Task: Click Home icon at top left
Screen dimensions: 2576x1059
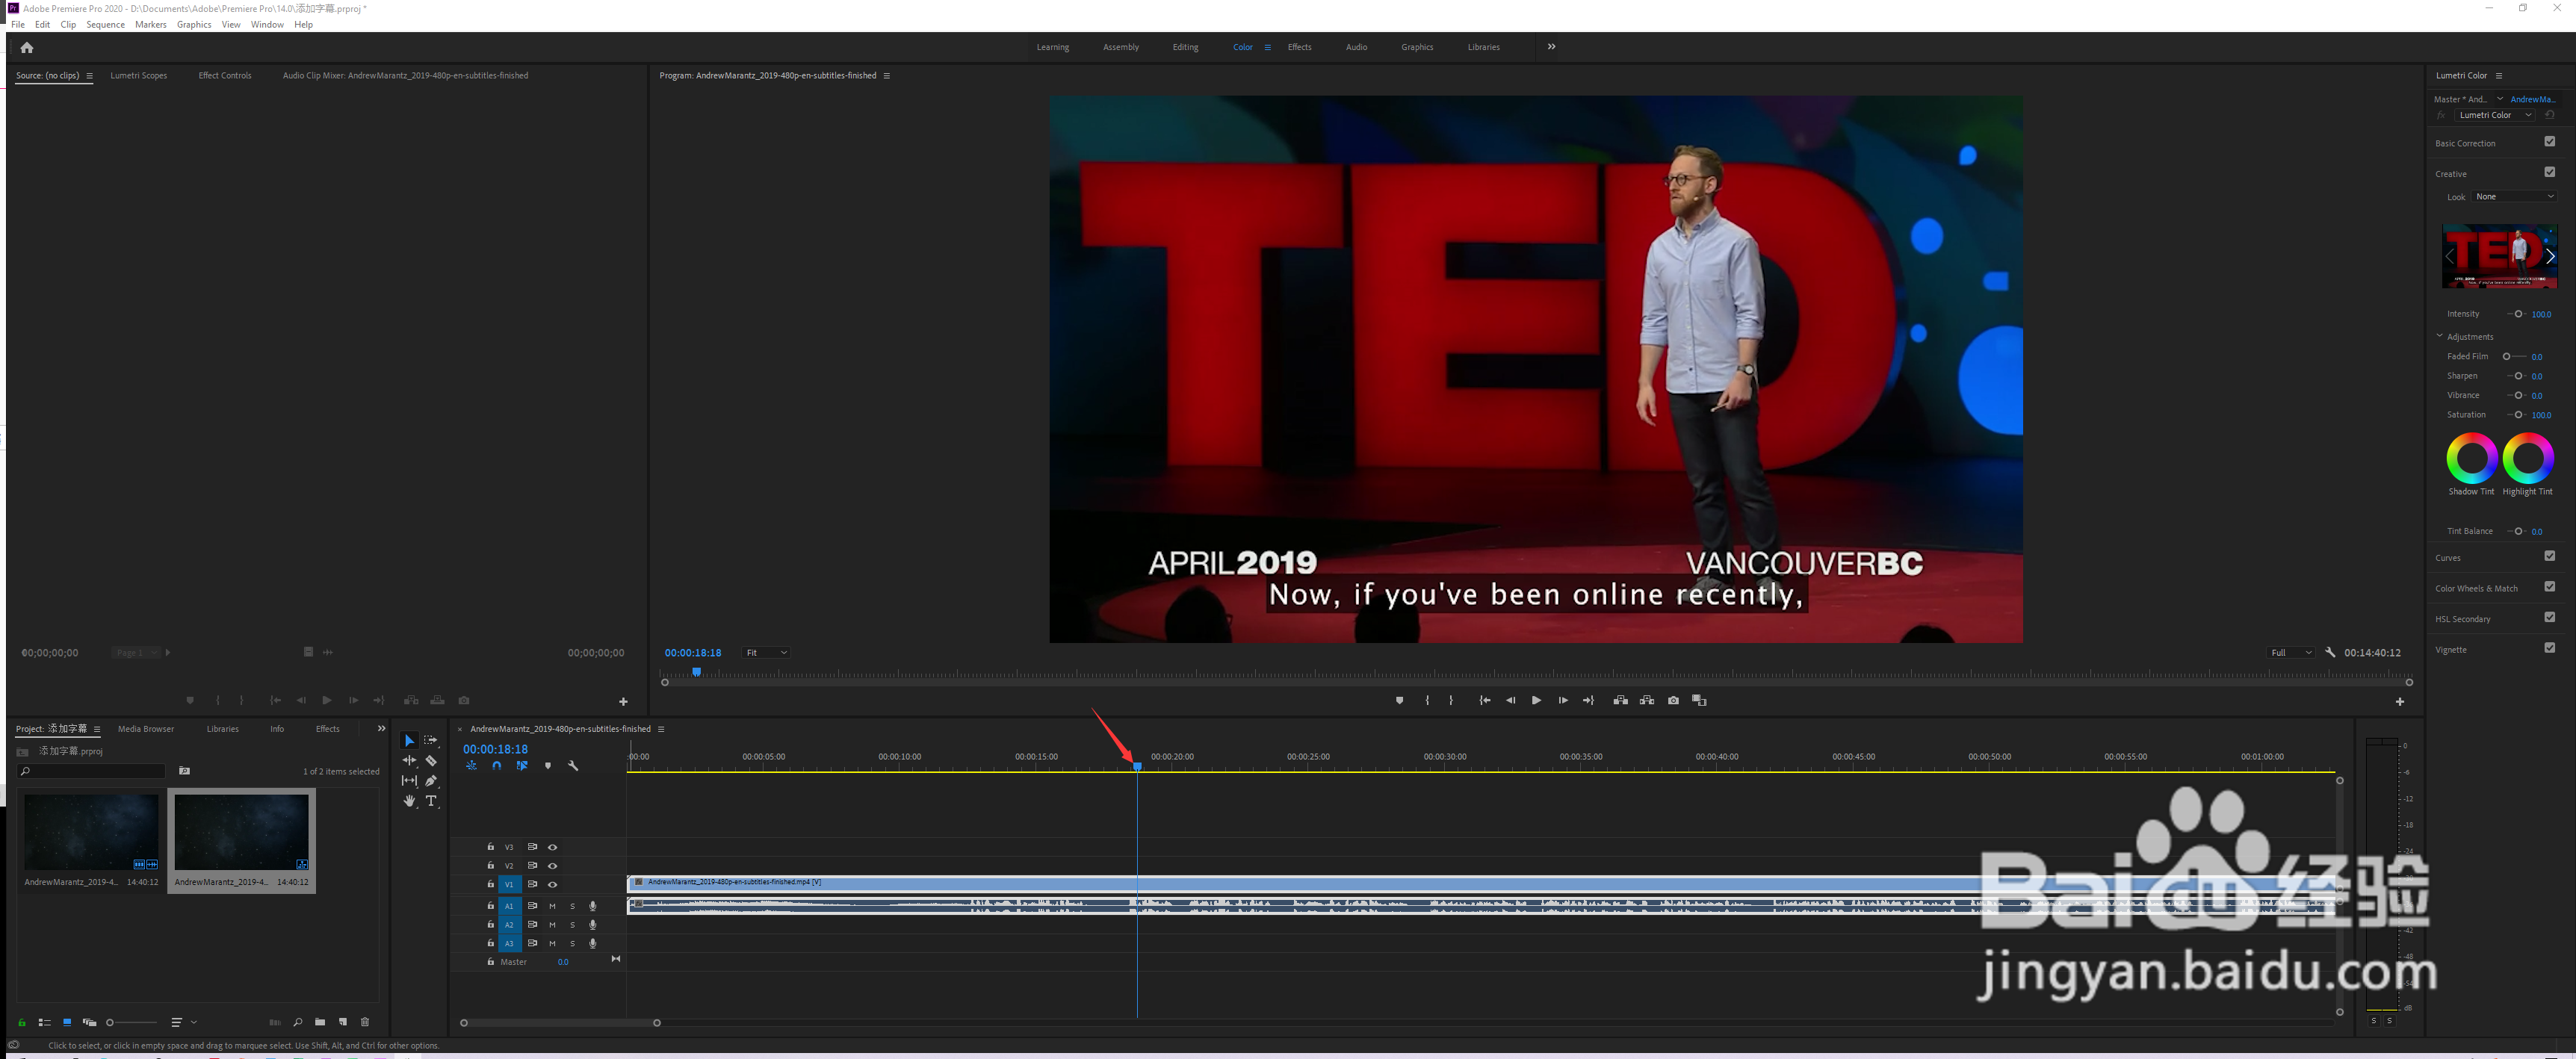Action: coord(27,47)
